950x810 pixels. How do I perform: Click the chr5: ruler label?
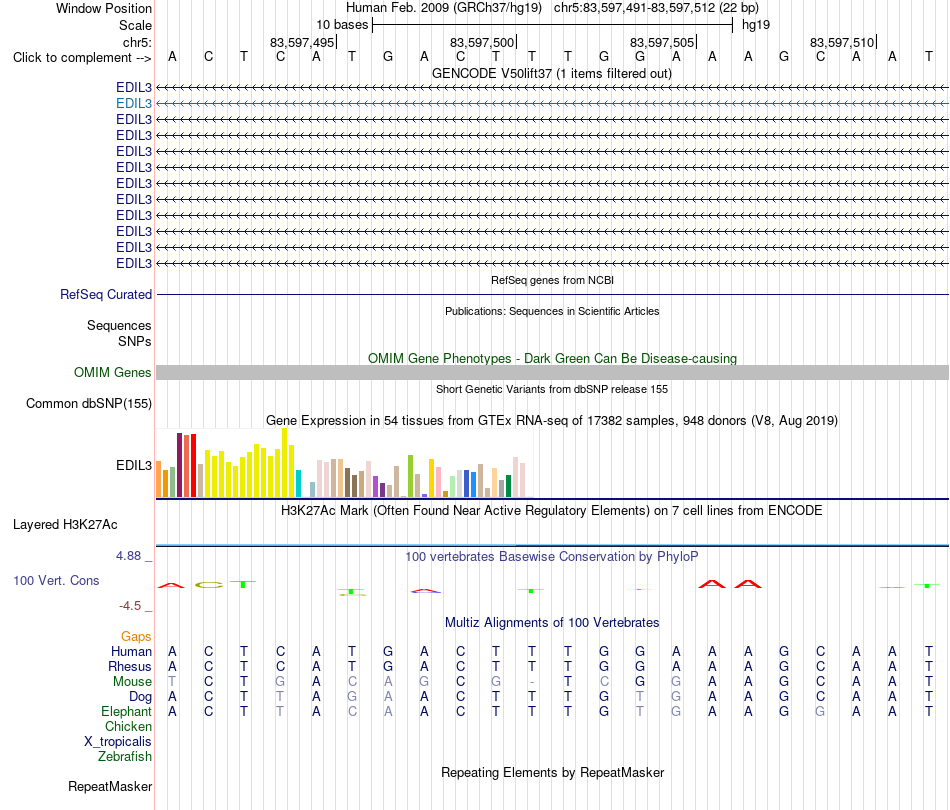(x=137, y=42)
